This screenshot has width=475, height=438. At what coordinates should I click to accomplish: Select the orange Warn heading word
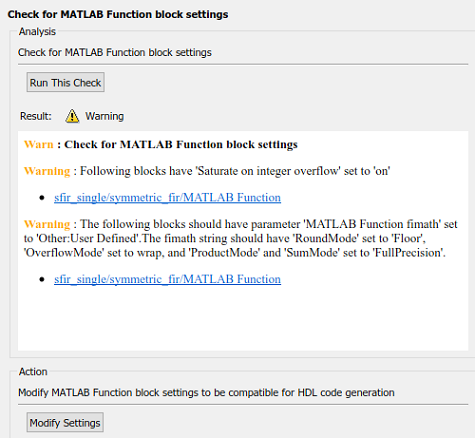[39, 144]
